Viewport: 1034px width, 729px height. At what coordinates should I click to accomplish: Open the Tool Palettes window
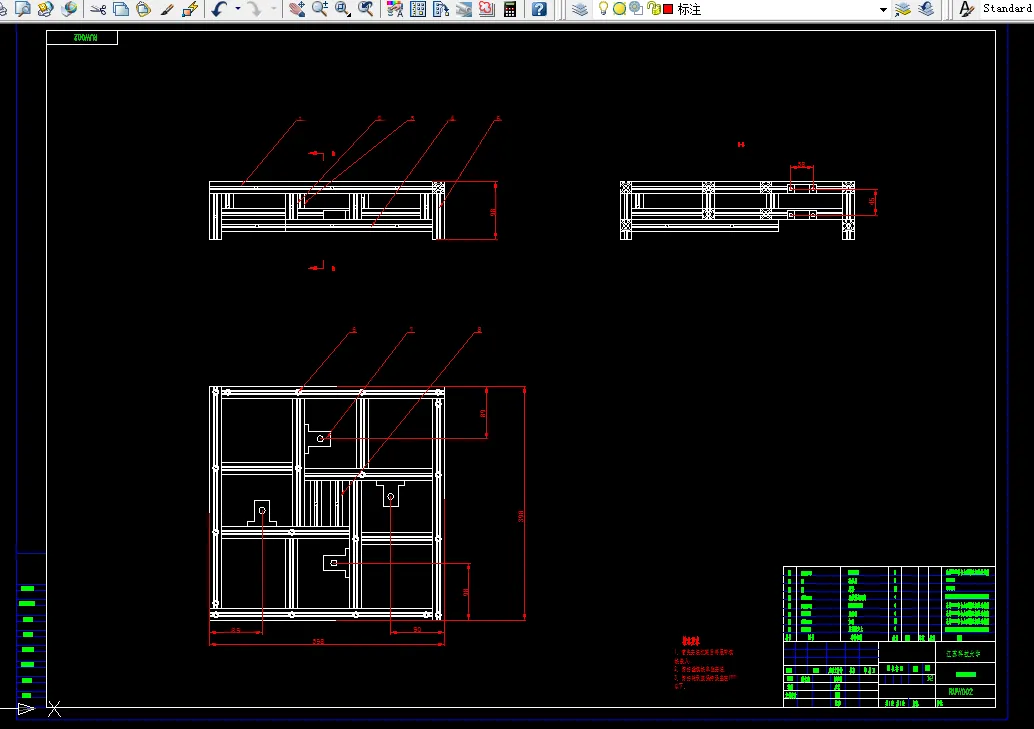point(441,9)
